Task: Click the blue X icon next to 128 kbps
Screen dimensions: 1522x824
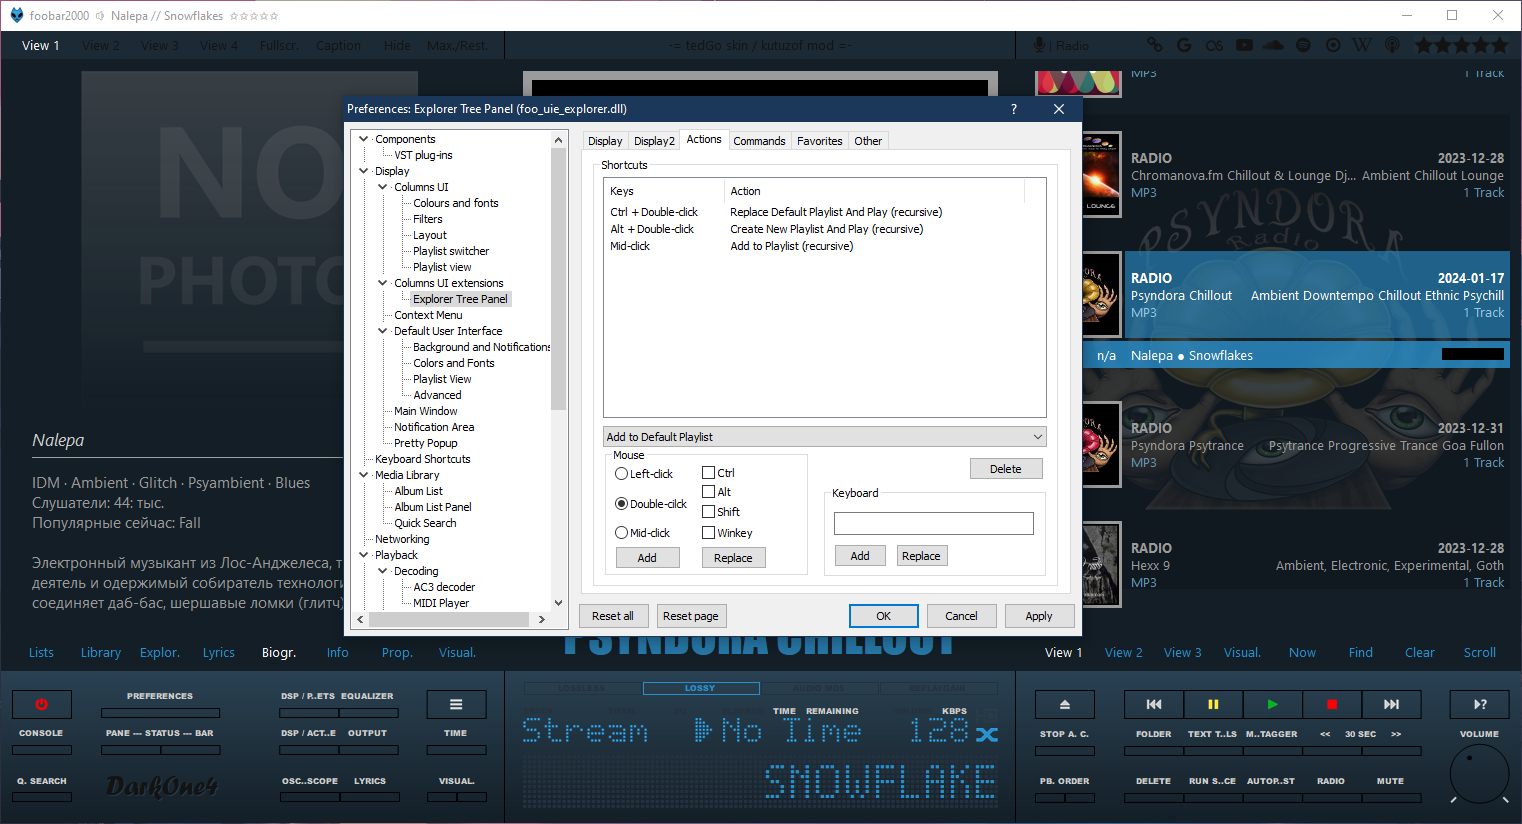Action: [x=987, y=734]
